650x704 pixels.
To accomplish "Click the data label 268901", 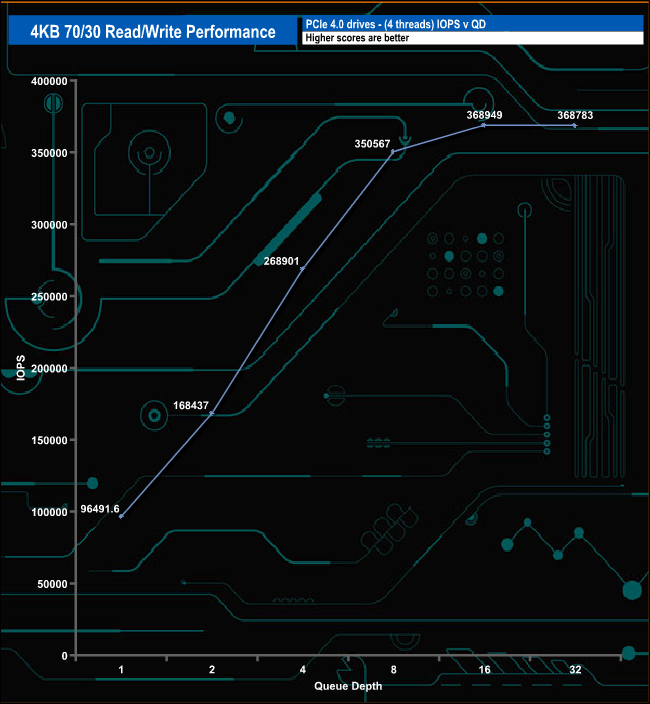I will pos(281,261).
